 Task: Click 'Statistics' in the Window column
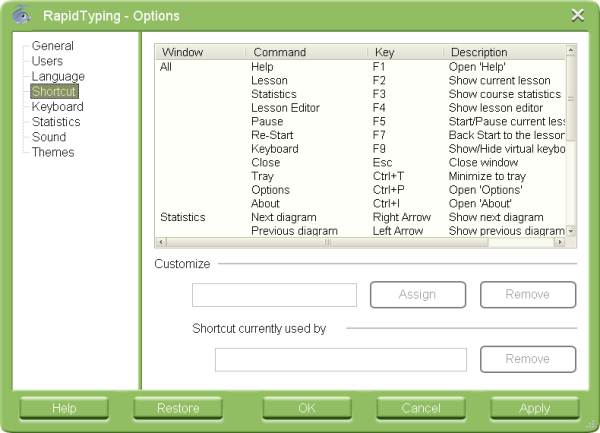tap(183, 217)
